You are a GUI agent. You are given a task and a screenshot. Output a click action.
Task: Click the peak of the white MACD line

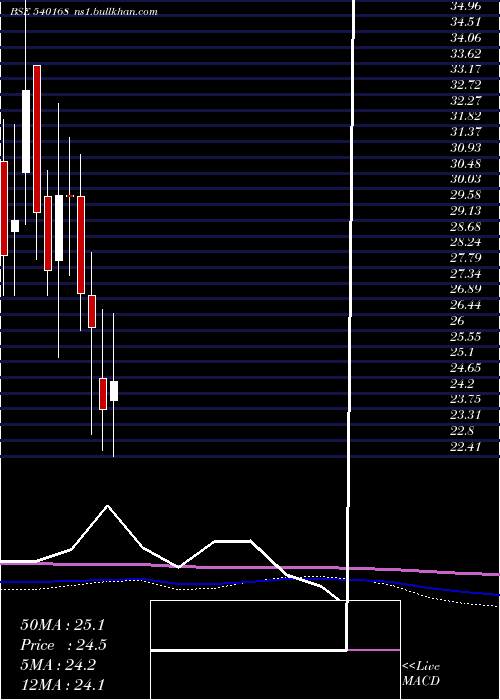108,506
